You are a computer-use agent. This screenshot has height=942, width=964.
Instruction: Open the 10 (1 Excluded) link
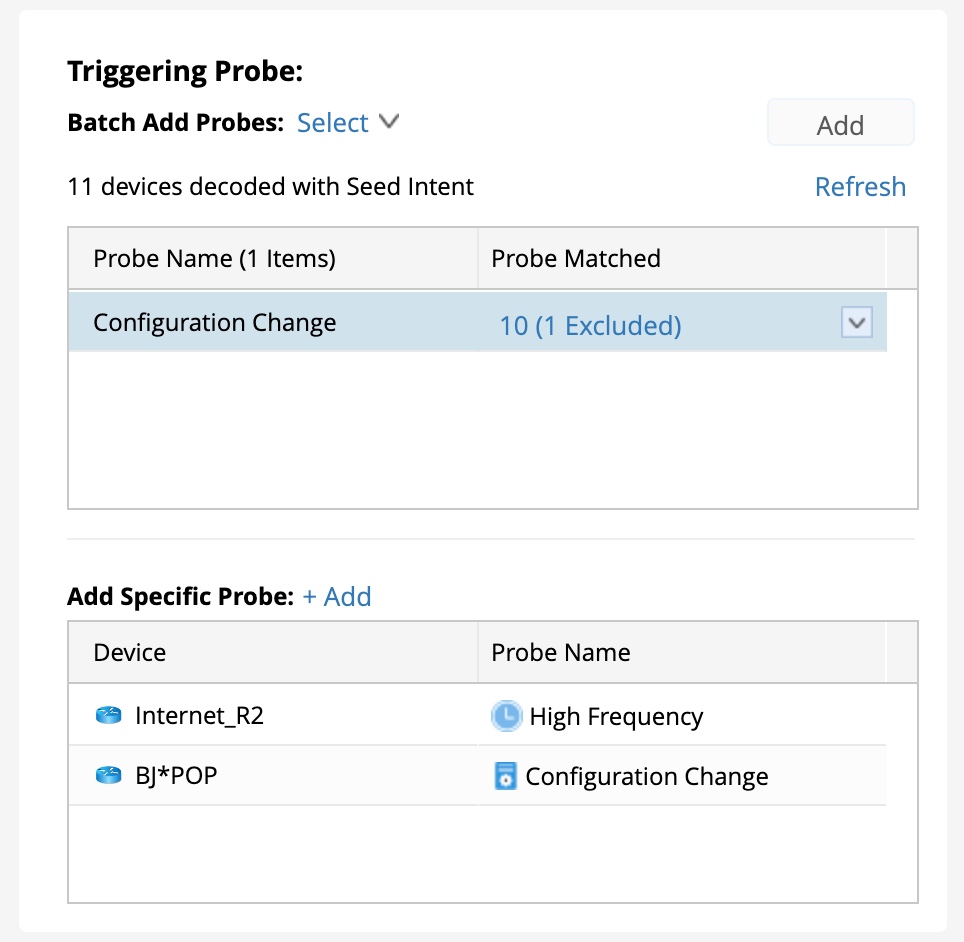590,325
